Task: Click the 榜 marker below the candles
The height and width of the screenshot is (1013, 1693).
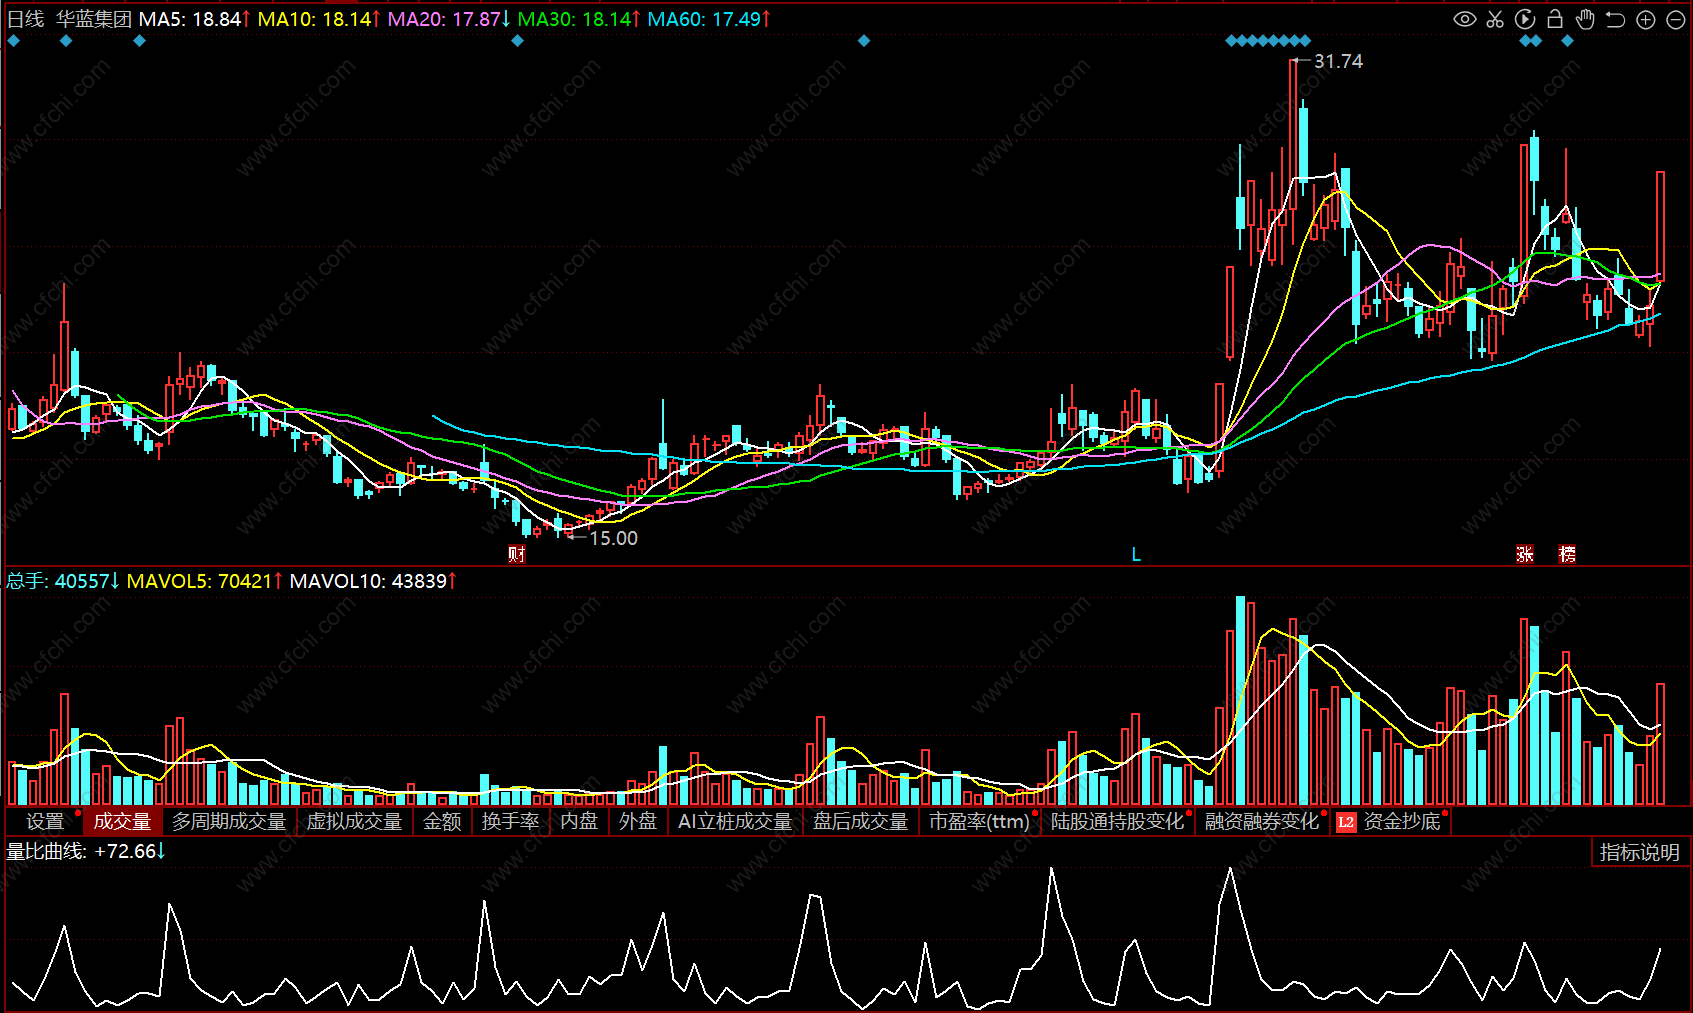Action: [x=1567, y=554]
